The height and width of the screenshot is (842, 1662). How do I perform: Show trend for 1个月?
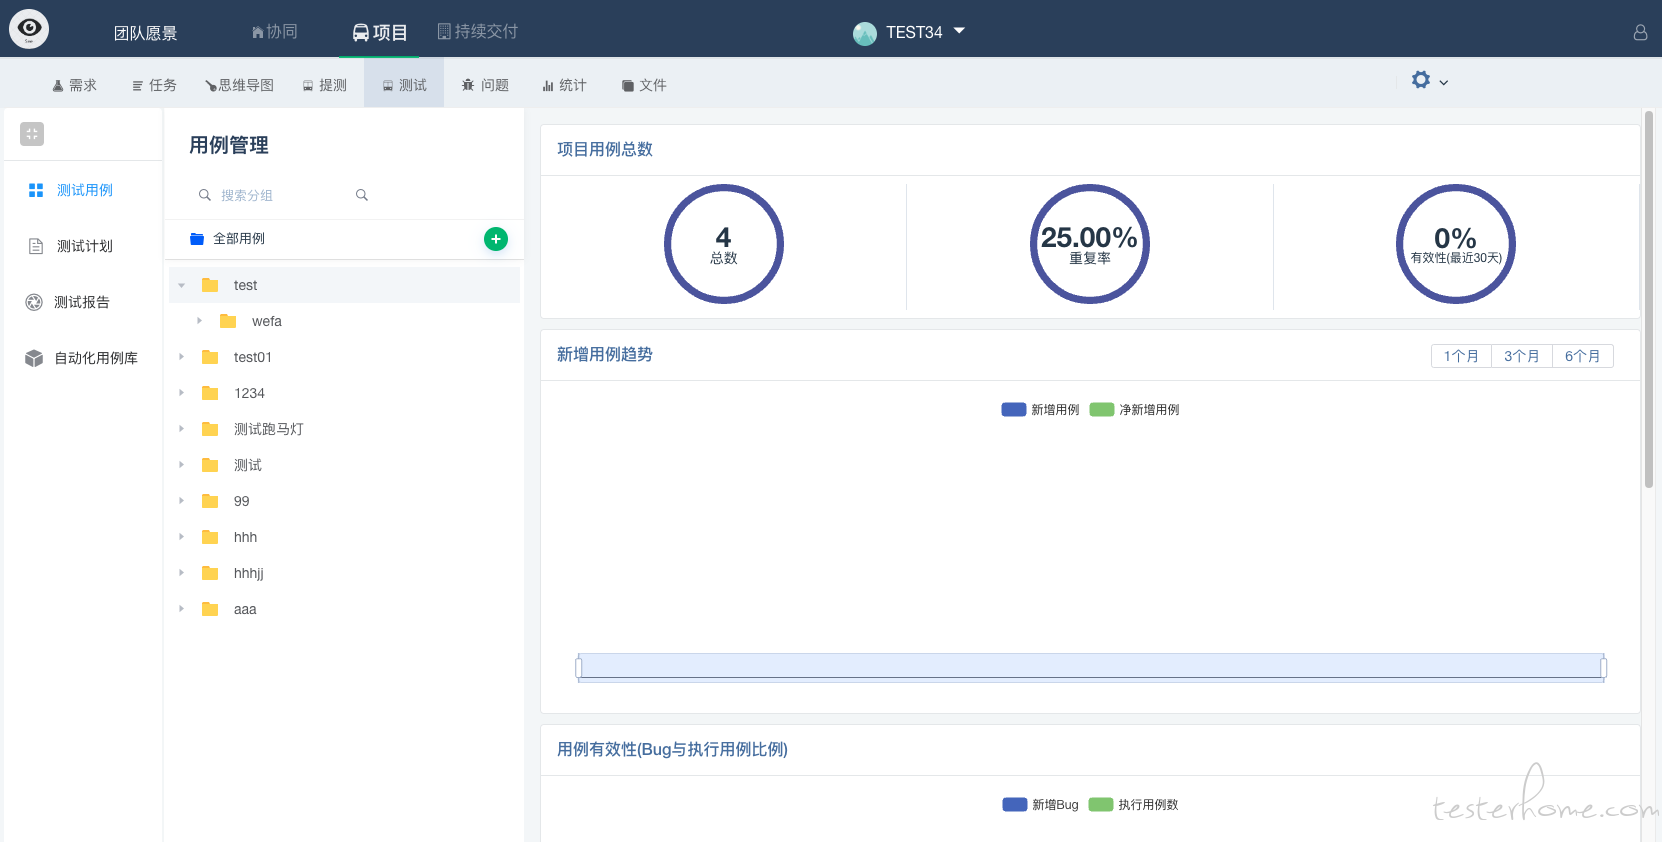1461,356
